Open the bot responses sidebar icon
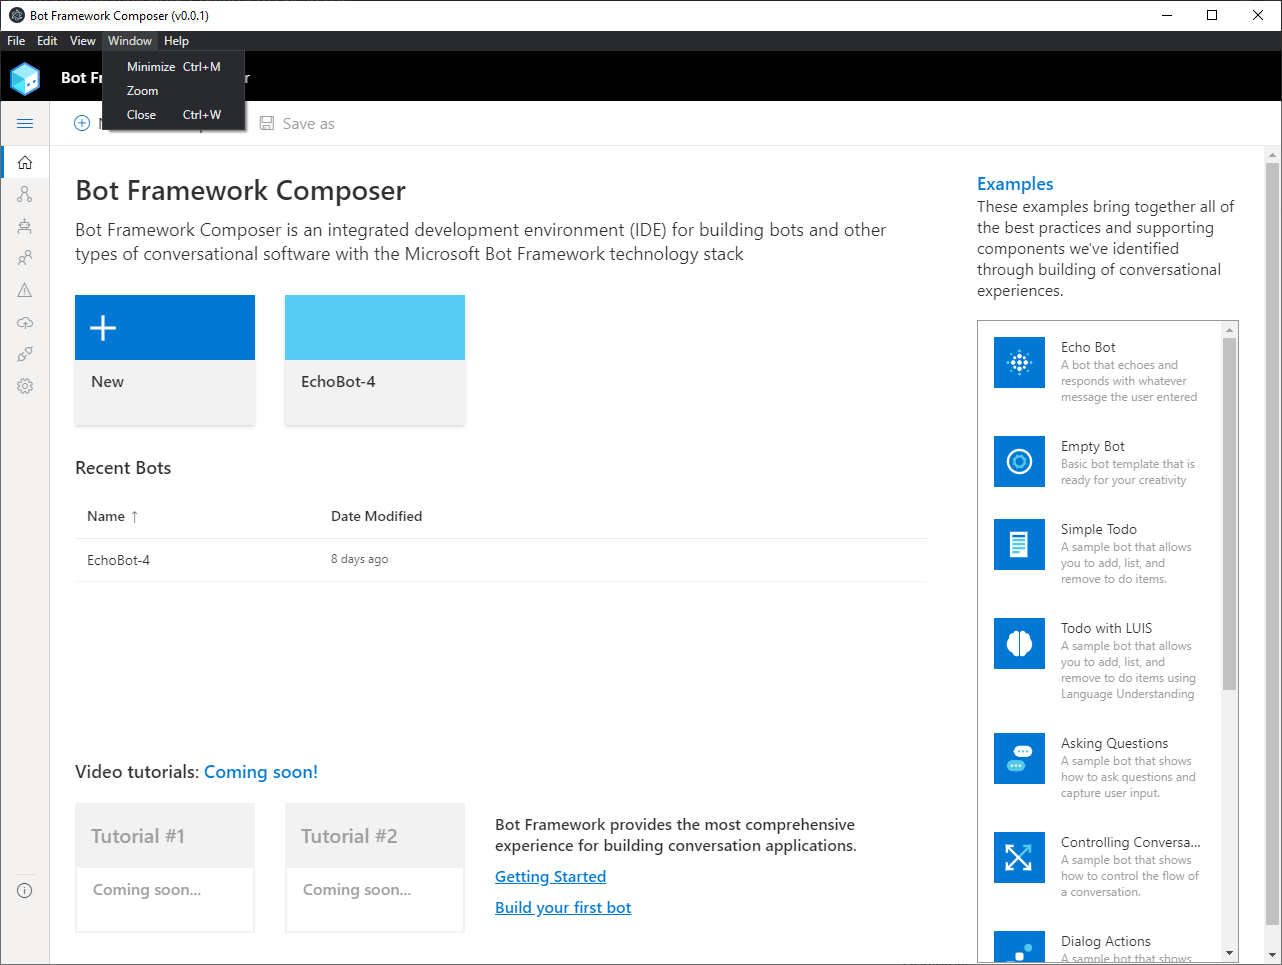 [x=25, y=226]
